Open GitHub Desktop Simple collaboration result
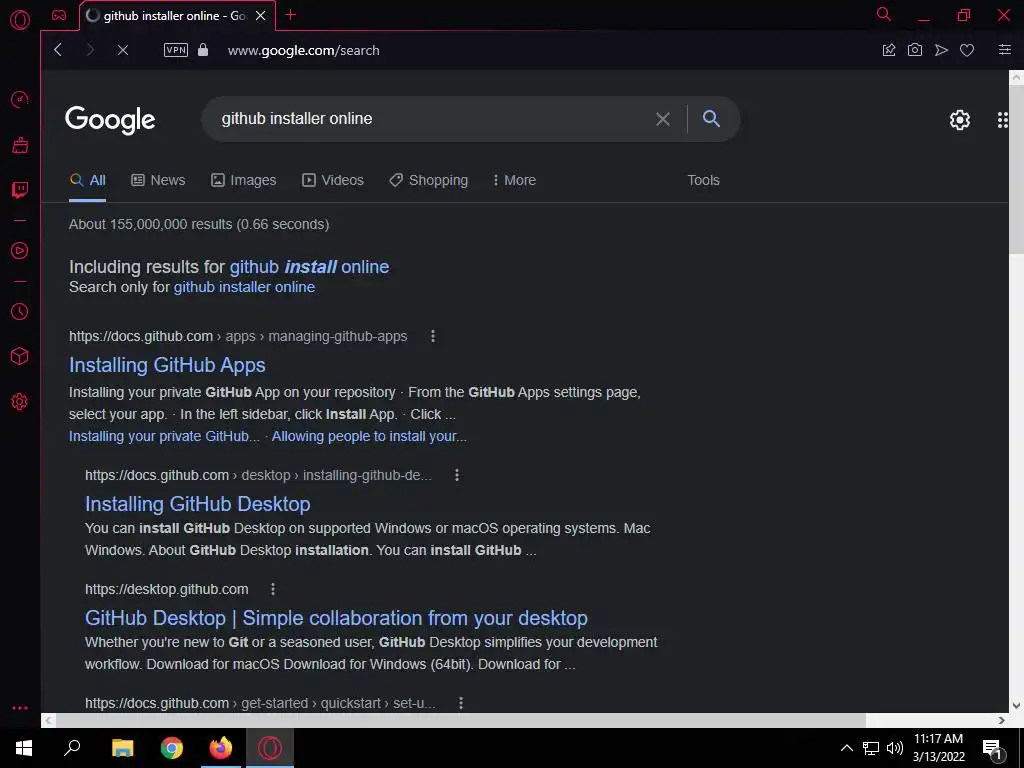Image resolution: width=1024 pixels, height=768 pixels. pyautogui.click(x=336, y=618)
